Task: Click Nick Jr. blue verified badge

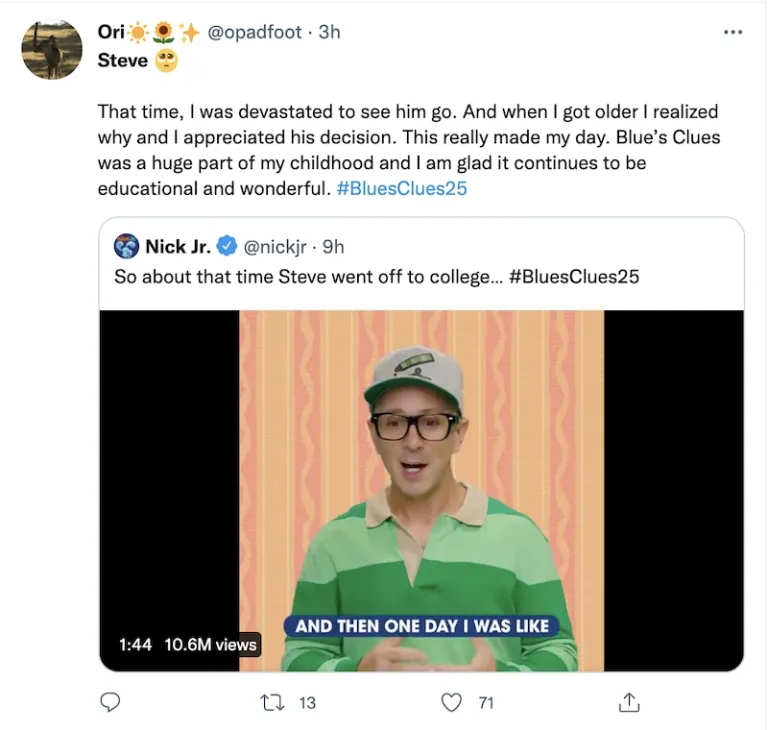Action: 227,246
